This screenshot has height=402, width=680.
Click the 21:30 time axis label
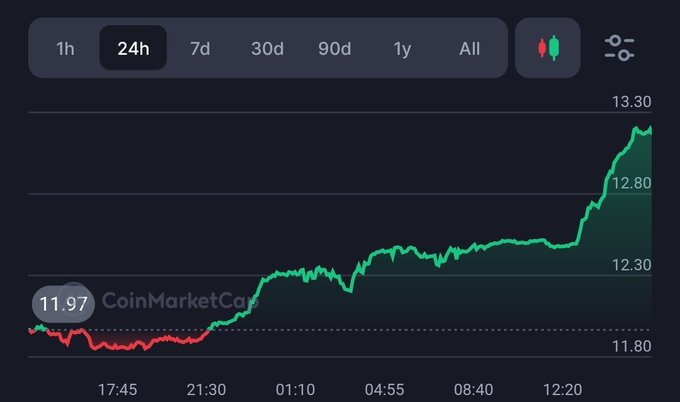pos(206,389)
